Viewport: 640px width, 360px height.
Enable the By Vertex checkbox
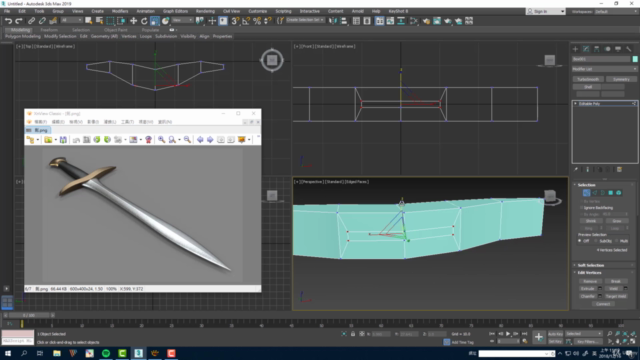(581, 202)
